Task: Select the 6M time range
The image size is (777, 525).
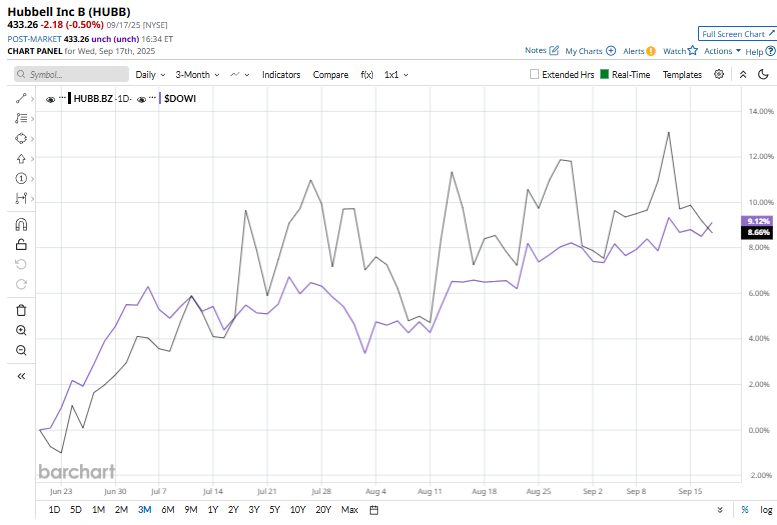Action: tap(167, 510)
